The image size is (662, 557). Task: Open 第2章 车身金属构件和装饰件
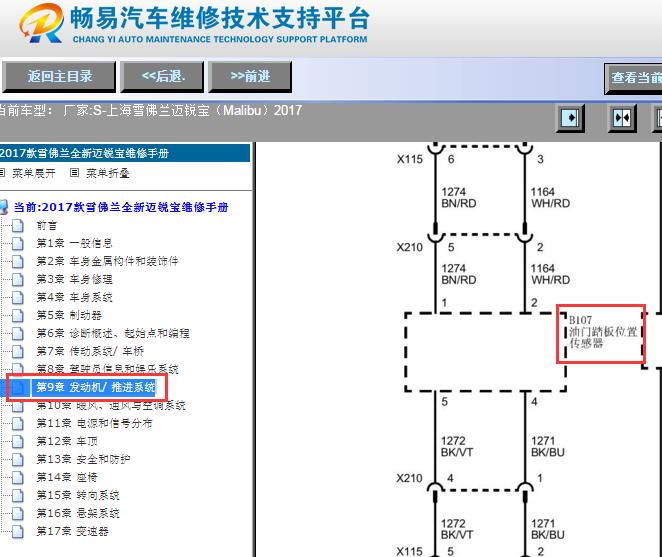[x=107, y=261]
